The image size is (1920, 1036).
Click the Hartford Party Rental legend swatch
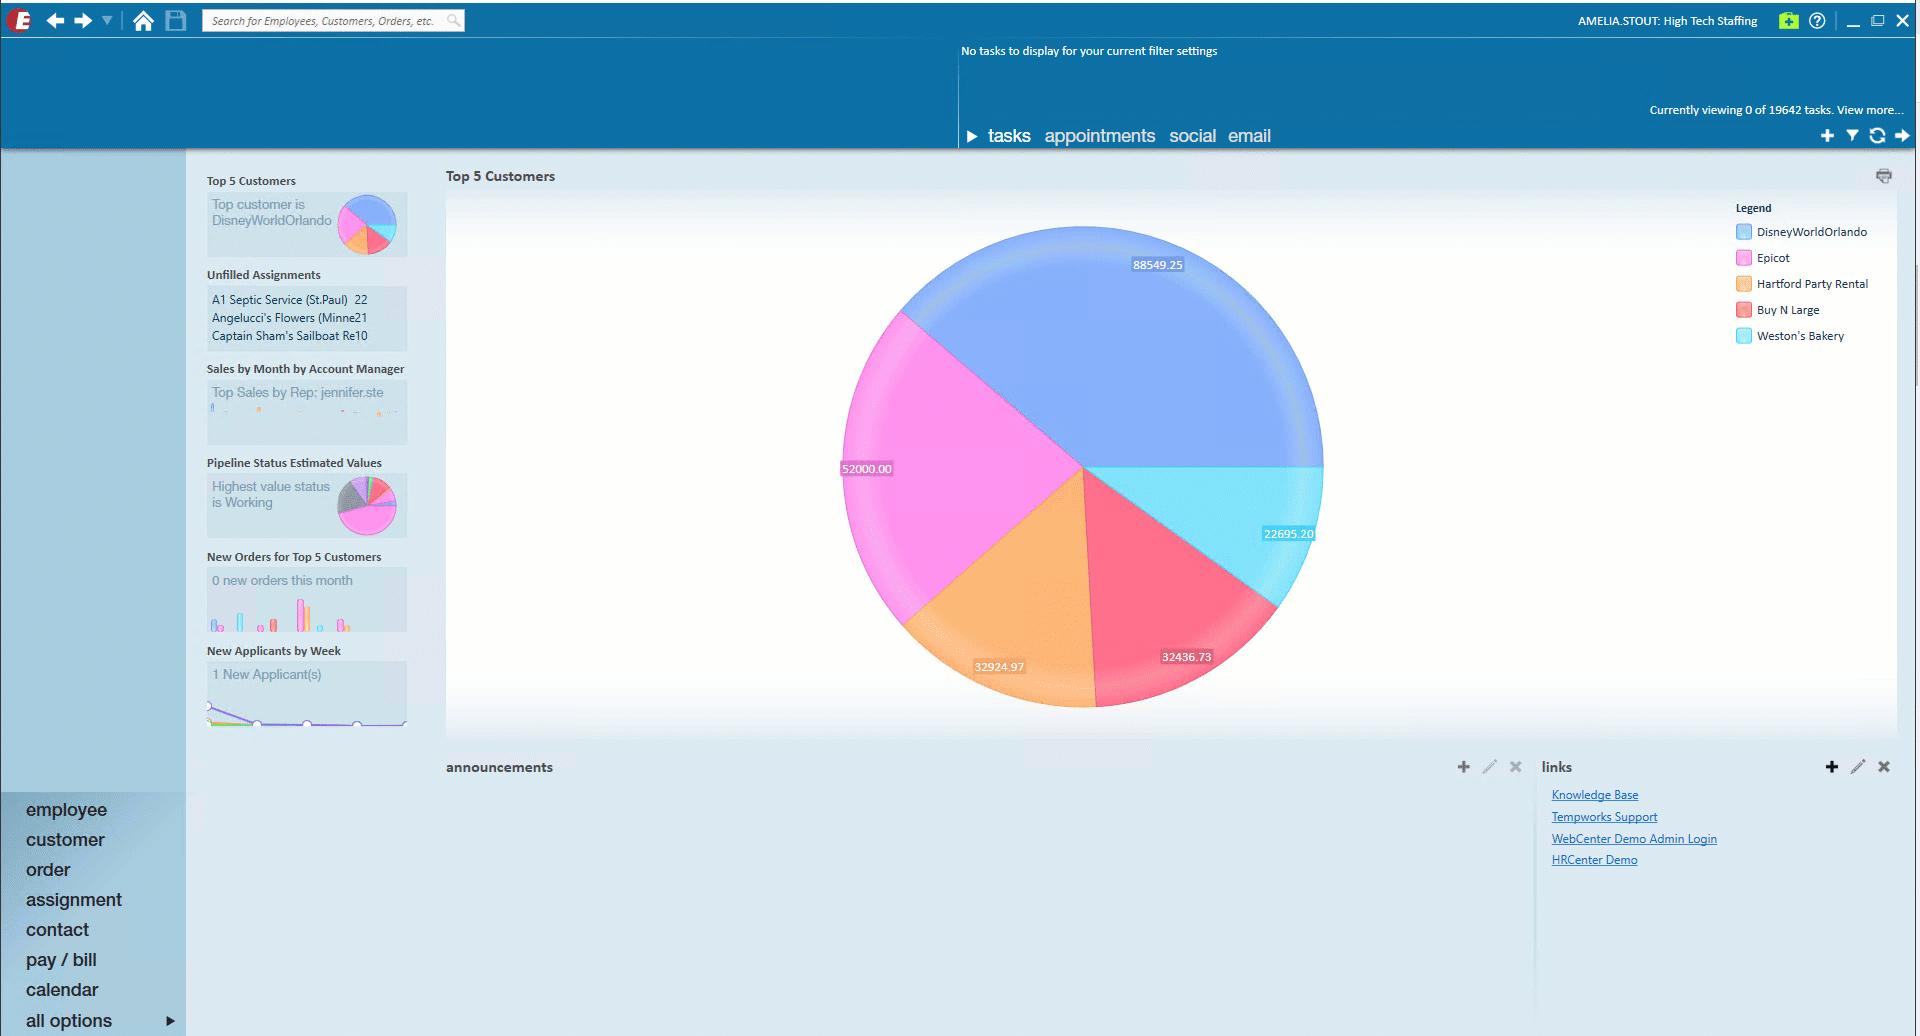(1744, 284)
